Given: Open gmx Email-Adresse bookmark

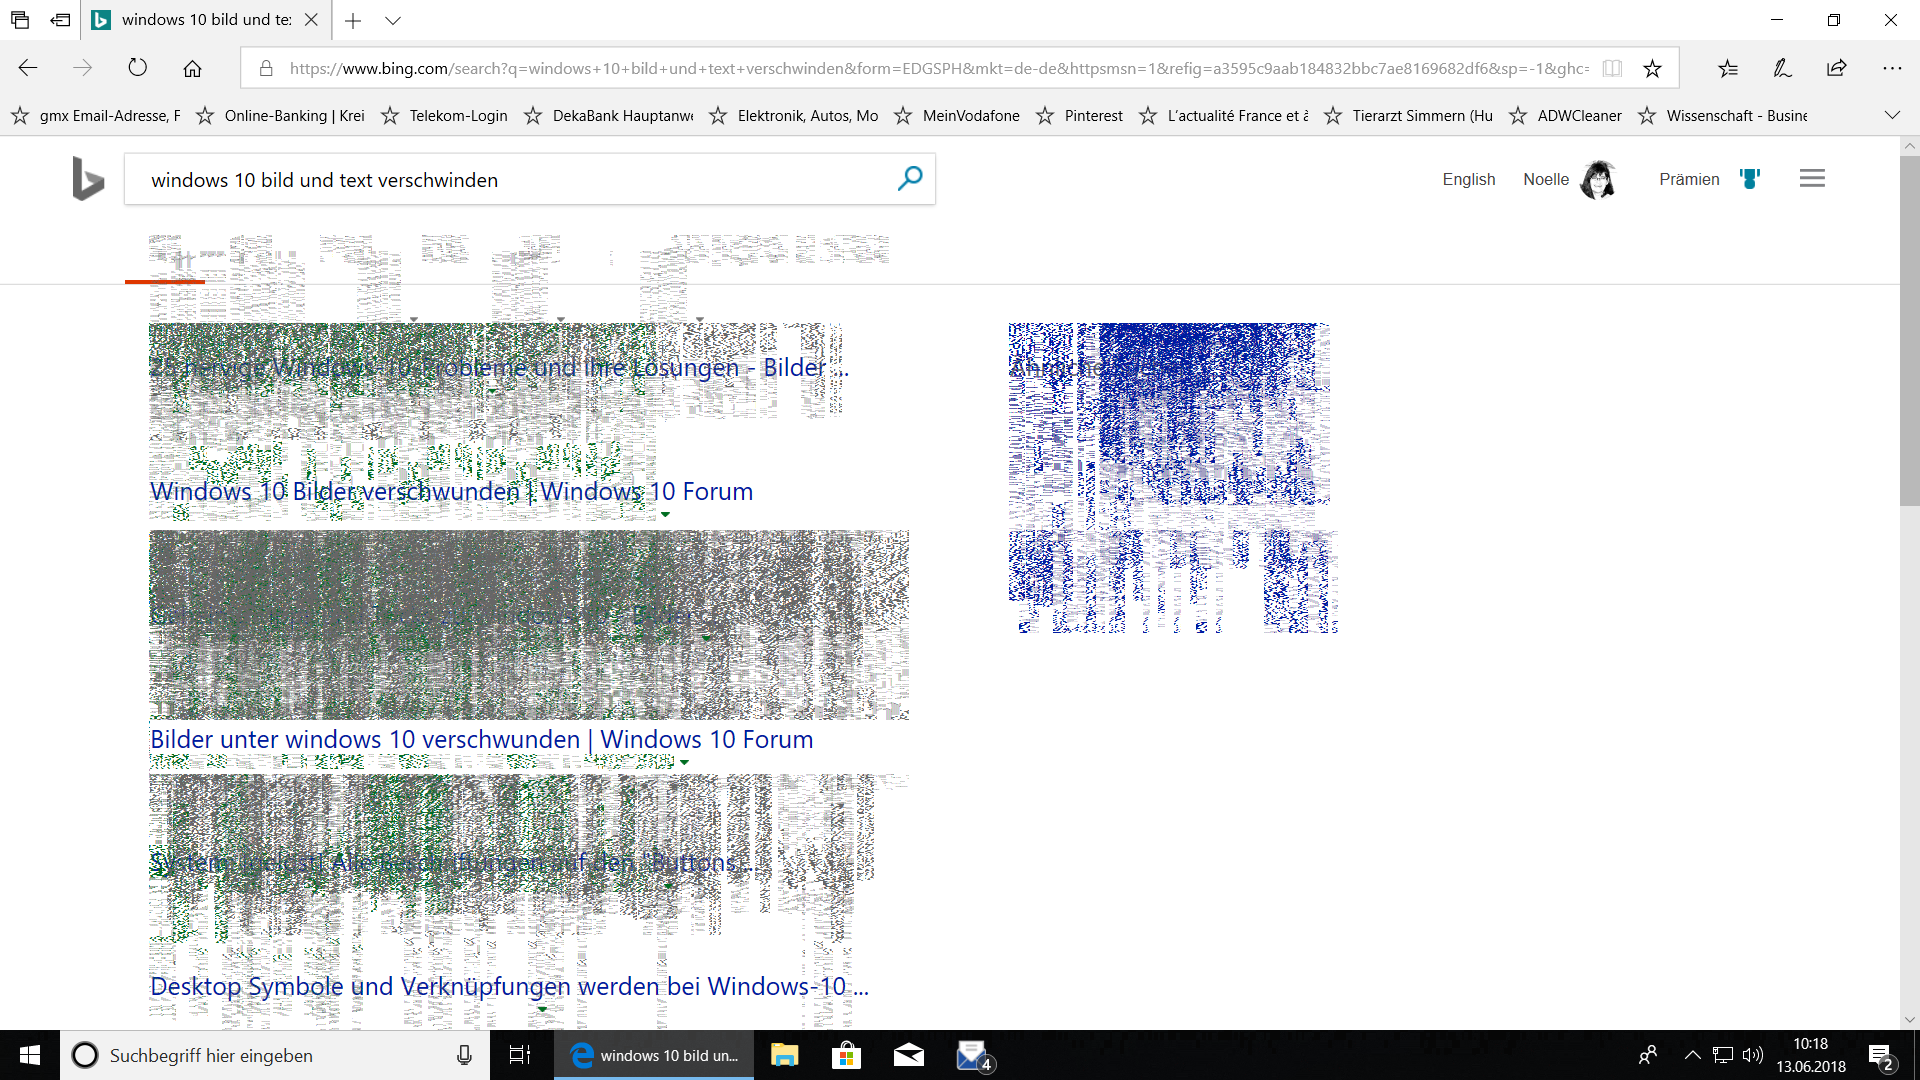Looking at the screenshot, I should tap(96, 116).
